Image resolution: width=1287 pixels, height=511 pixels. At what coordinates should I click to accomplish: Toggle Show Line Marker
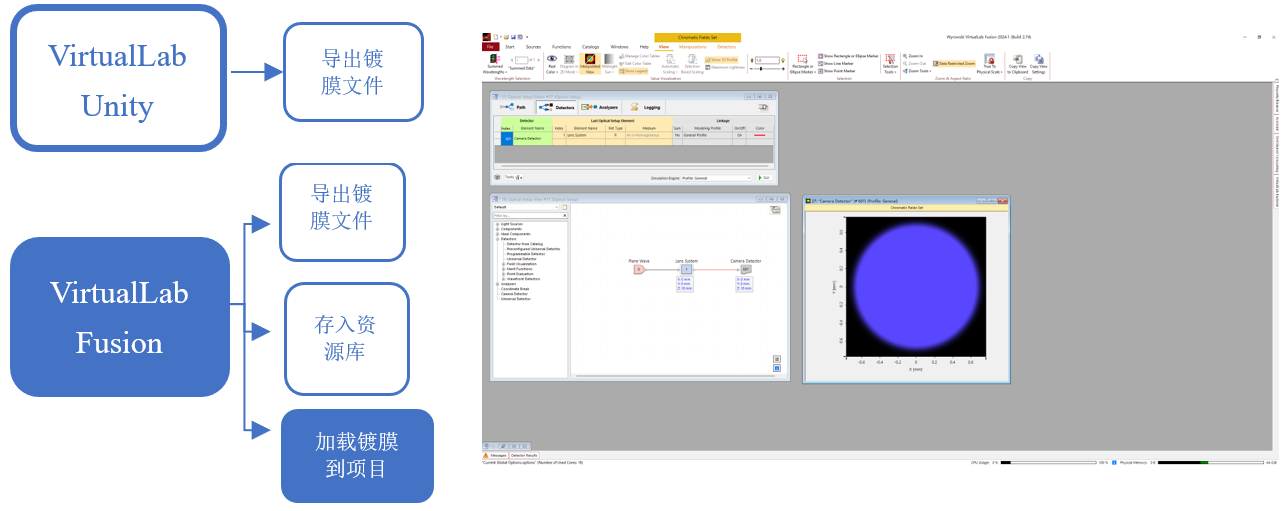click(835, 63)
